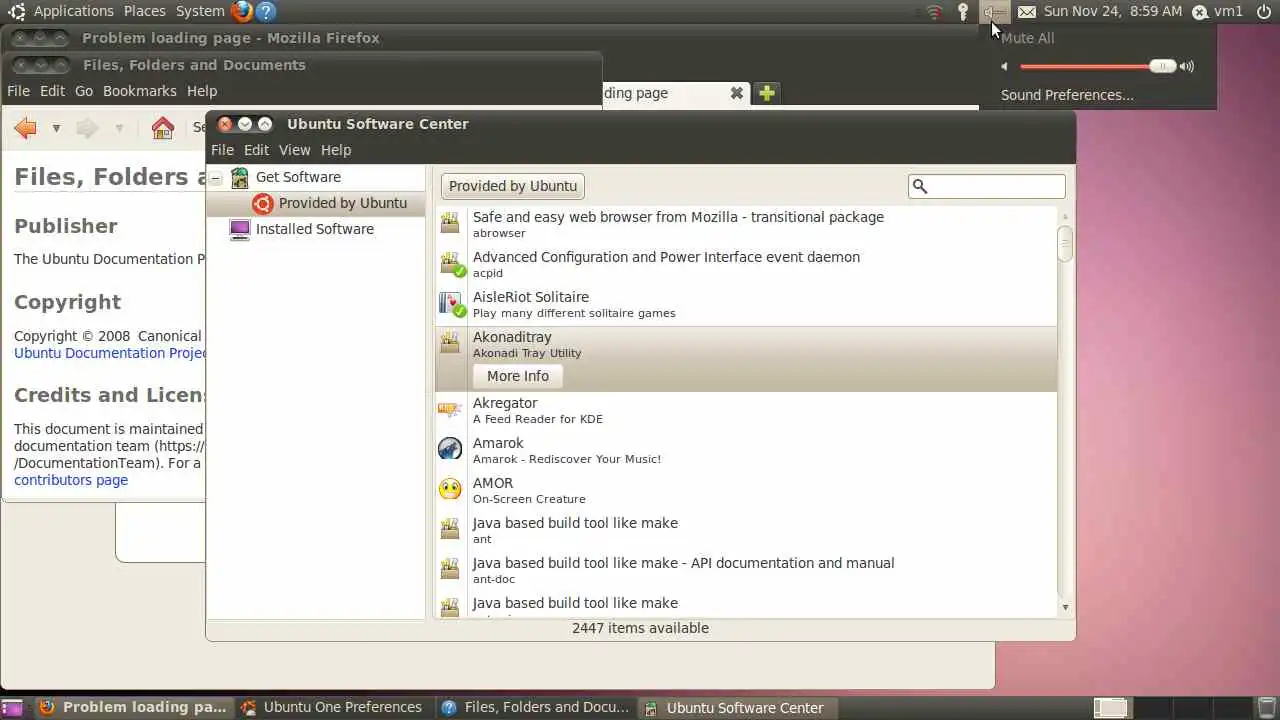1280x720 pixels.
Task: Open Back history dropdown arrow in Help window
Action: 56,128
